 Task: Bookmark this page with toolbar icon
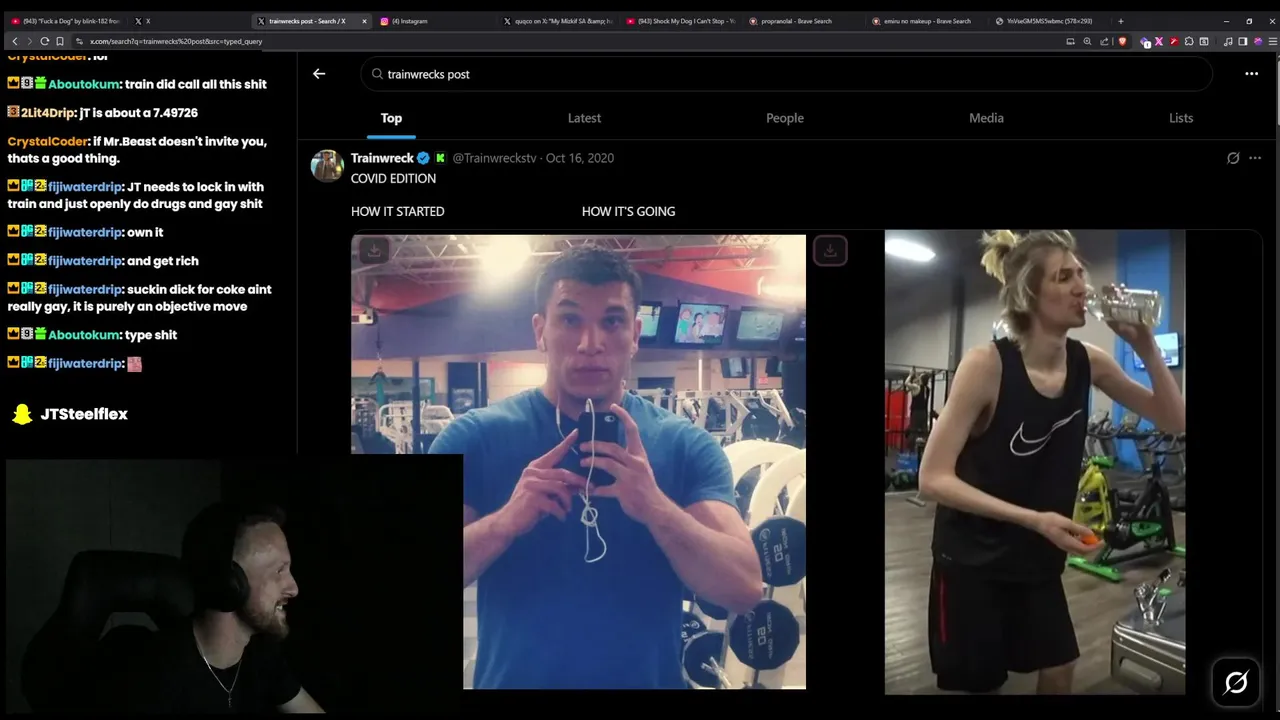60,41
